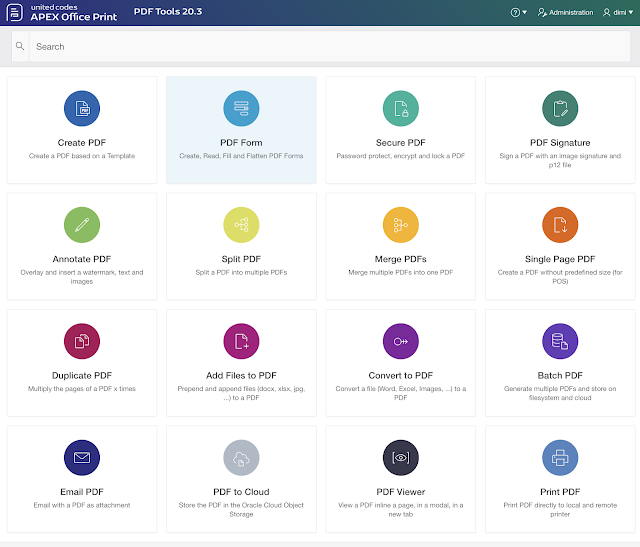The height and width of the screenshot is (547, 640).
Task: Click 'Email with a PDF as attachment' text
Action: 82,505
